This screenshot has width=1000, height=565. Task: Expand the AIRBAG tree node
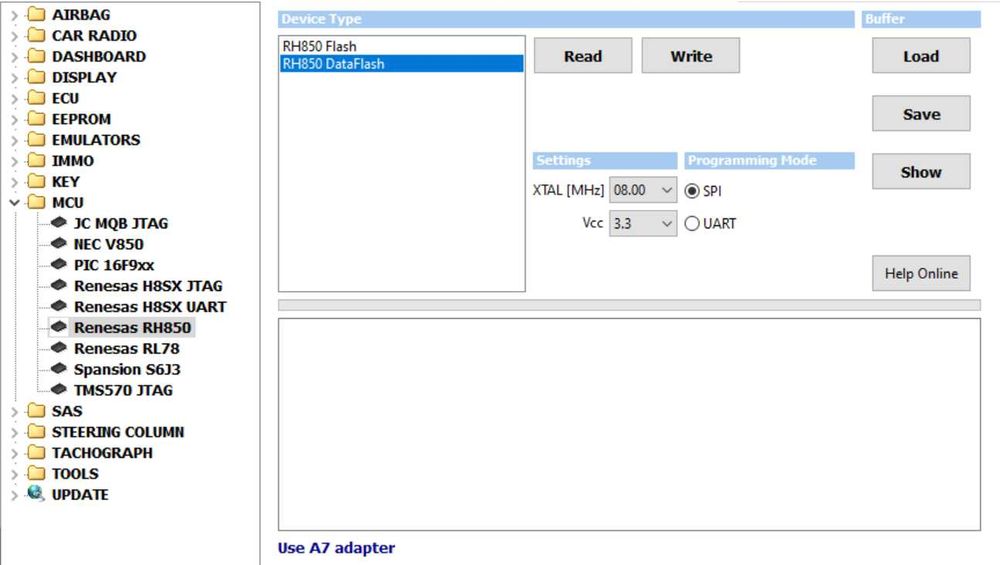tap(15, 15)
